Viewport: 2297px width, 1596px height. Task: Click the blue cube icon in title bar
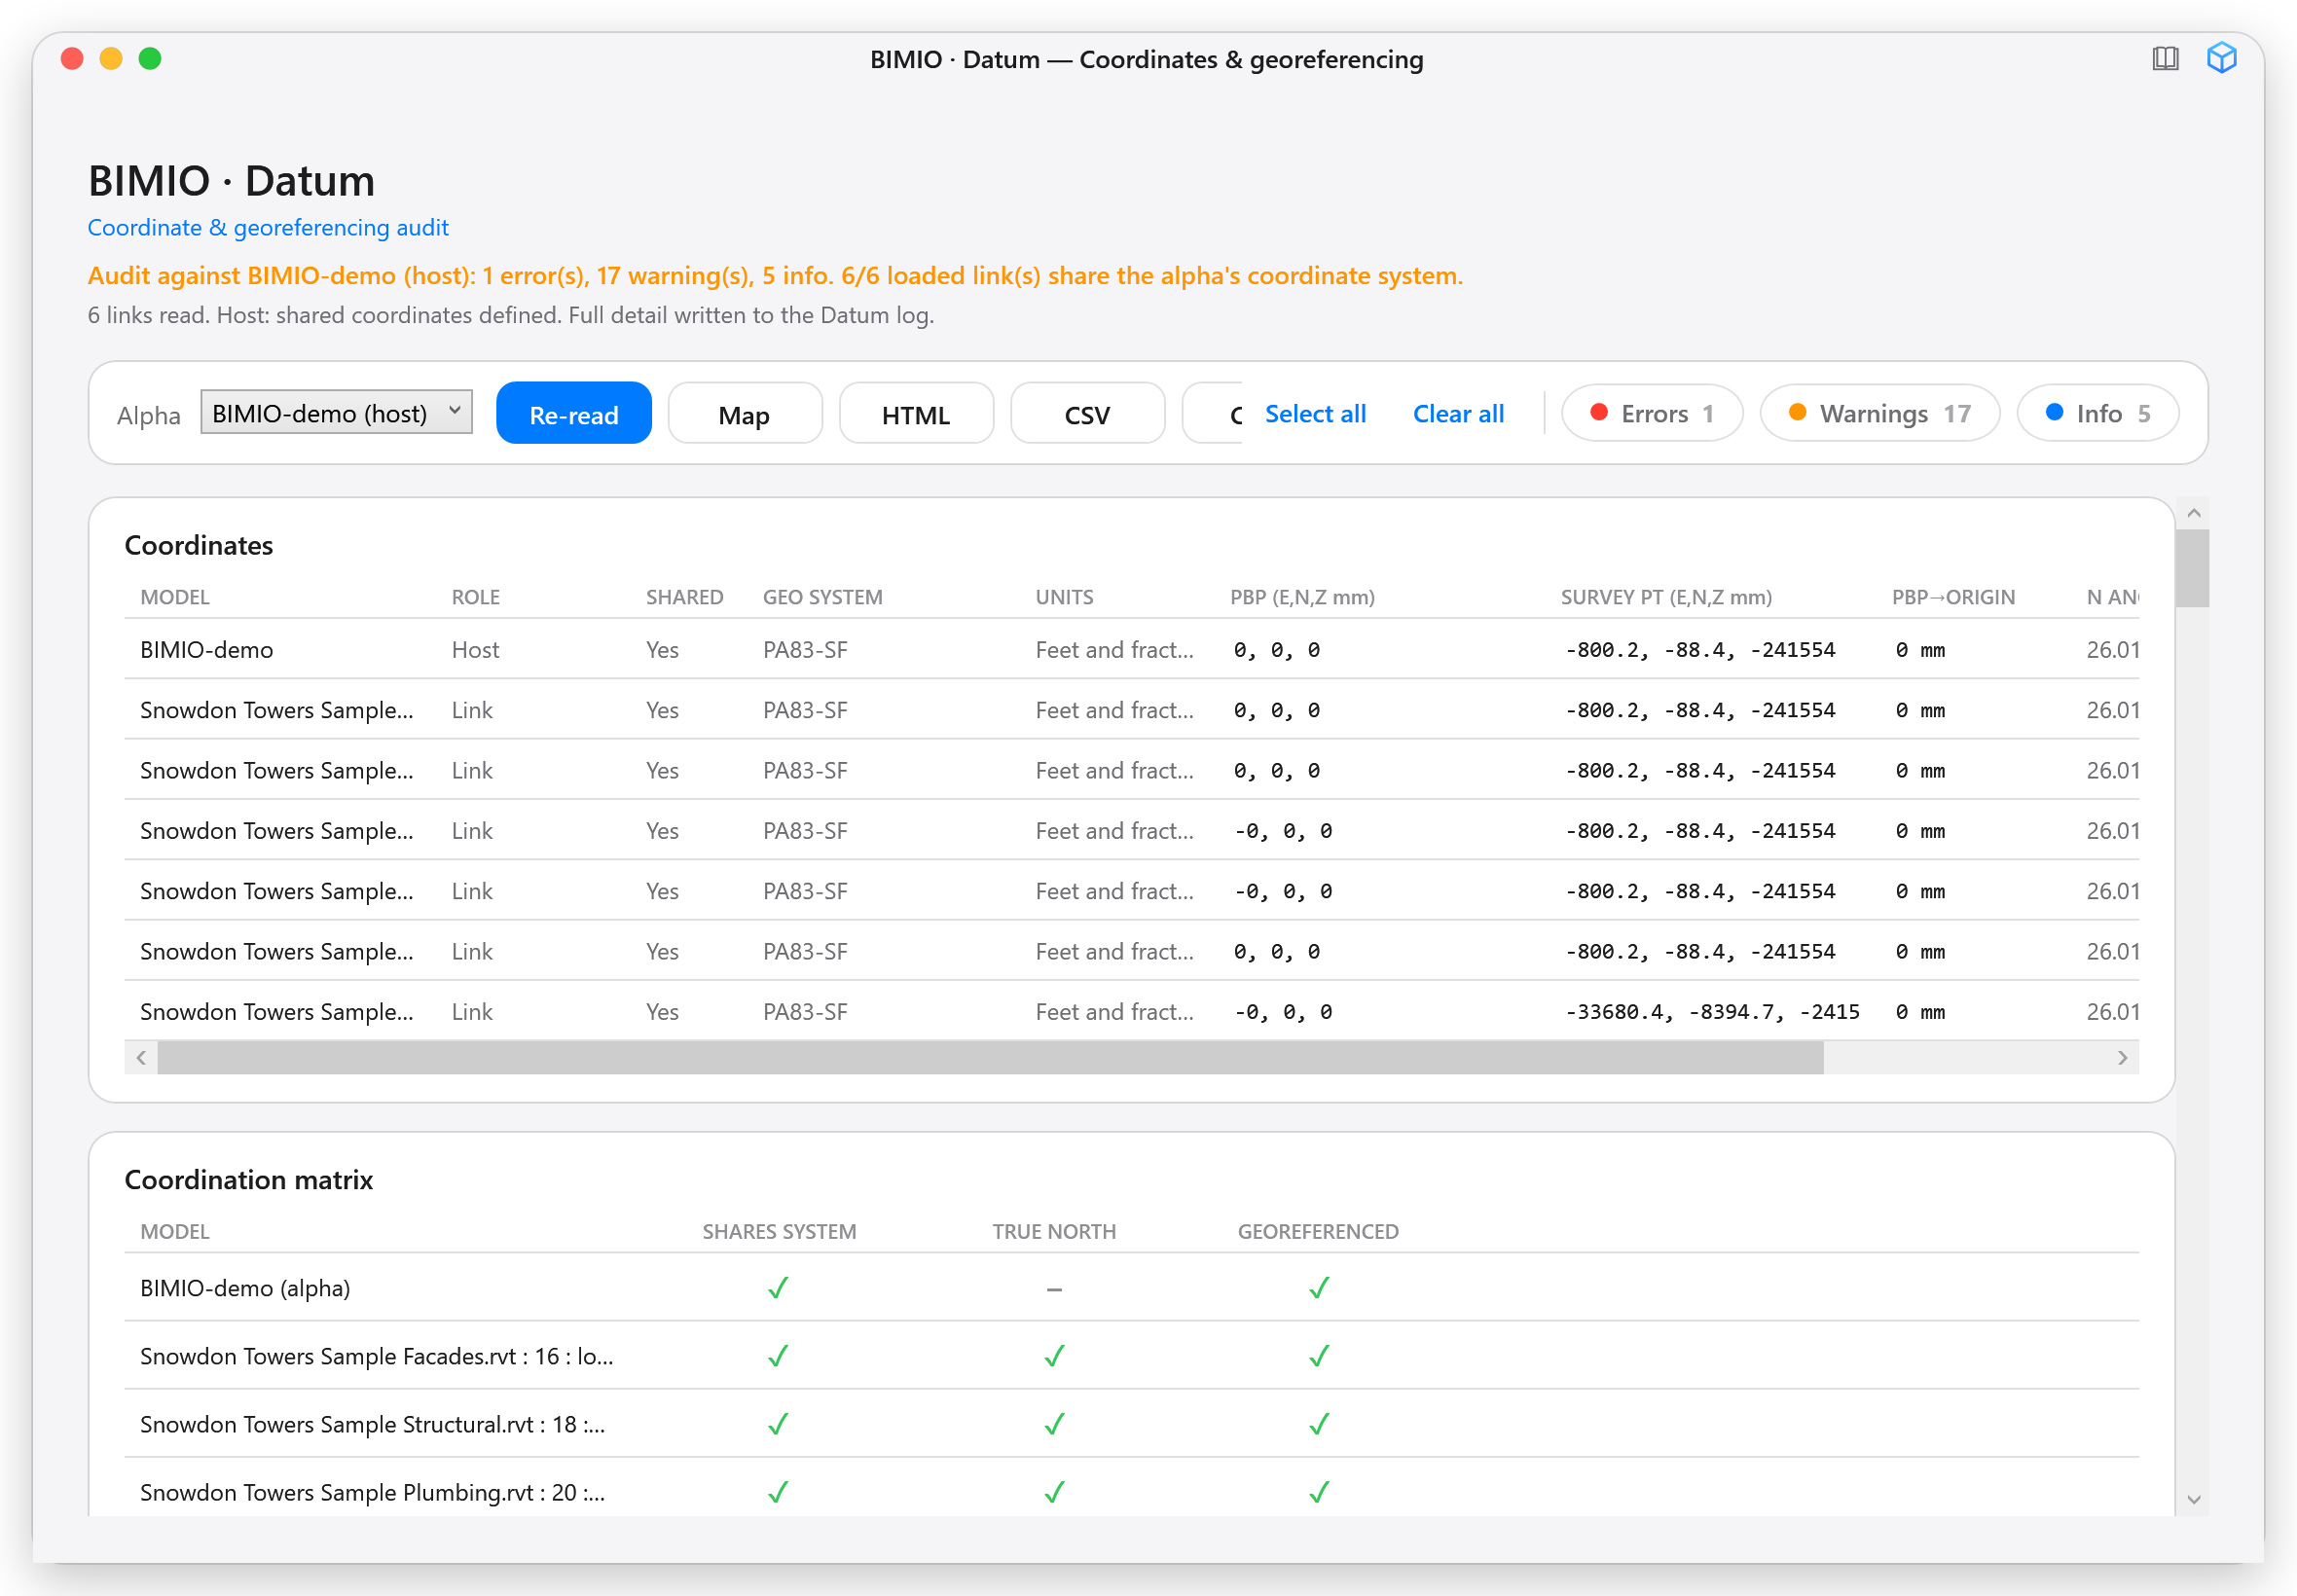pyautogui.click(x=2221, y=58)
